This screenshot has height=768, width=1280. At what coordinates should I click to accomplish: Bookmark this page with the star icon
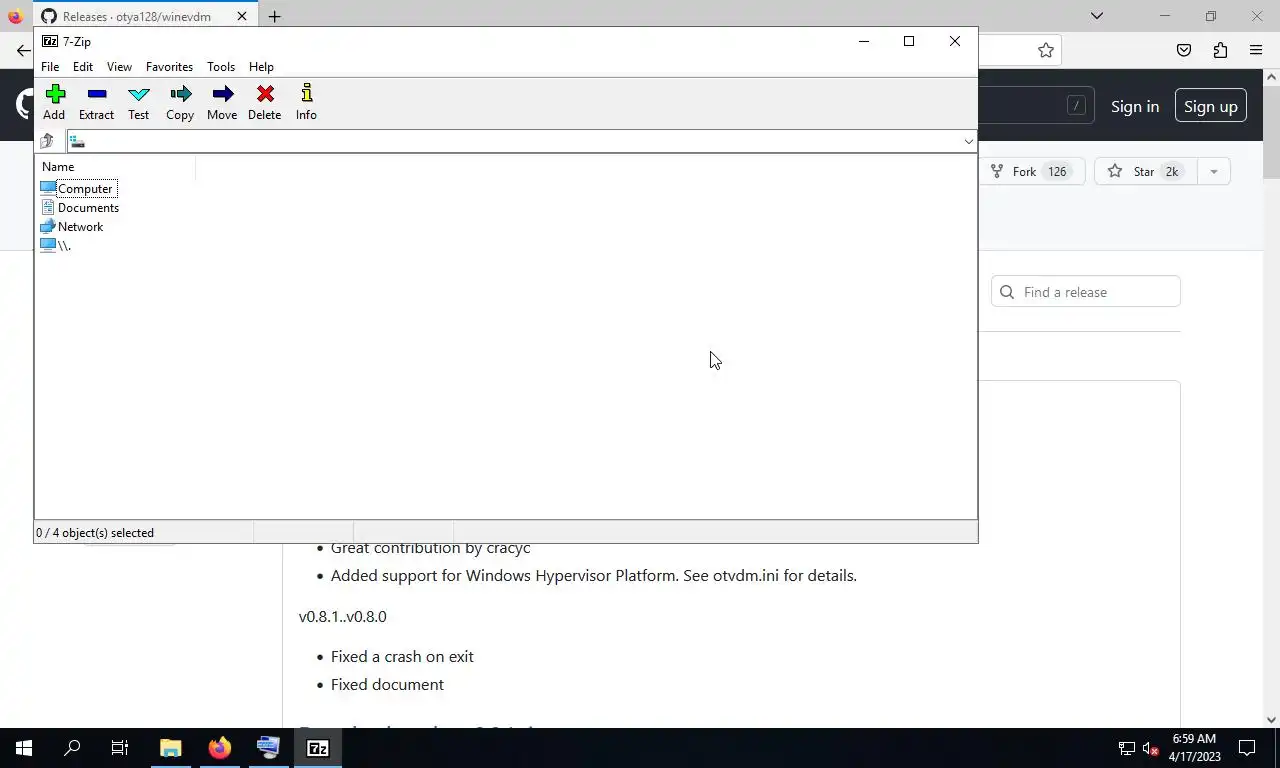[1046, 50]
